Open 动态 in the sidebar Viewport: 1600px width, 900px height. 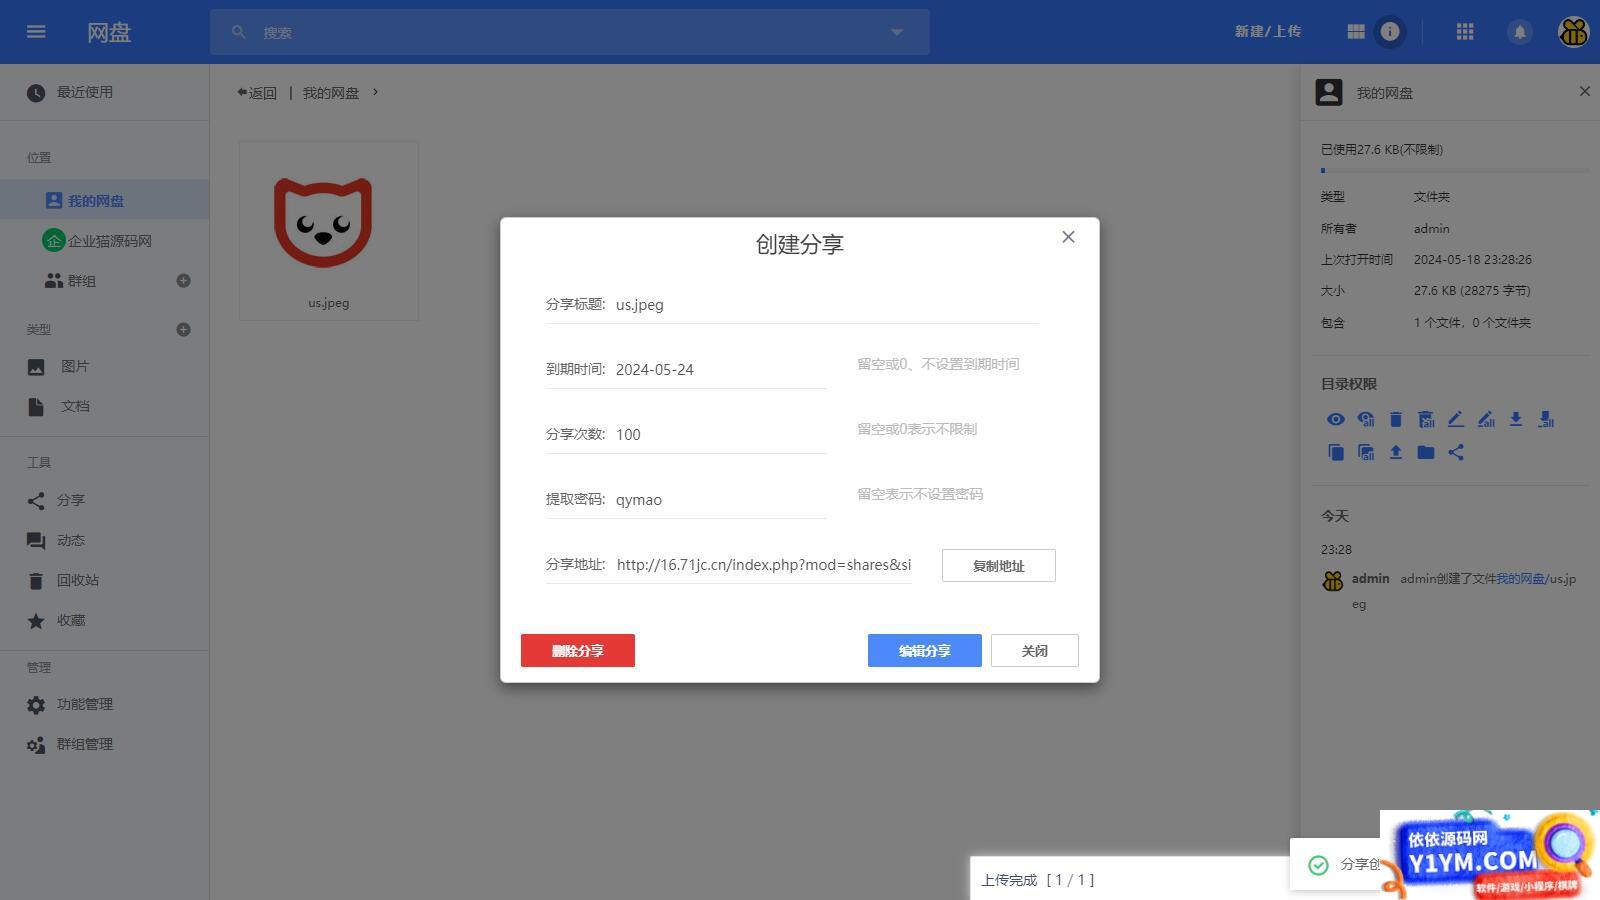point(104,540)
